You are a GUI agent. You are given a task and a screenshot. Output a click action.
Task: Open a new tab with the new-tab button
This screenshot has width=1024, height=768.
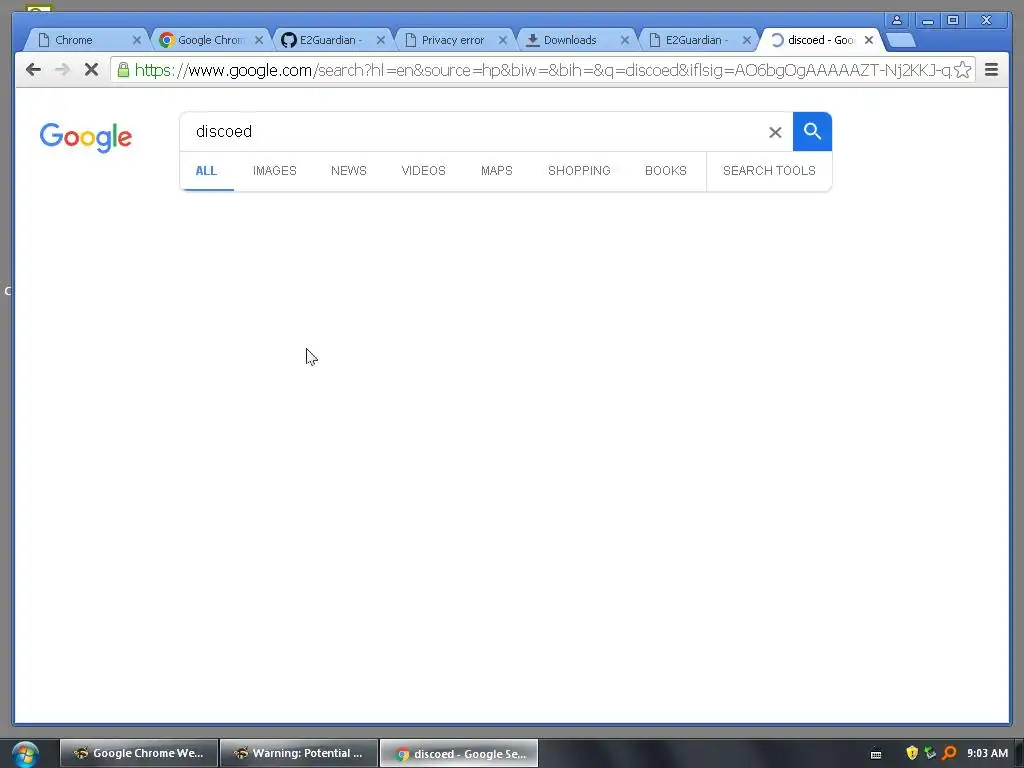[901, 40]
